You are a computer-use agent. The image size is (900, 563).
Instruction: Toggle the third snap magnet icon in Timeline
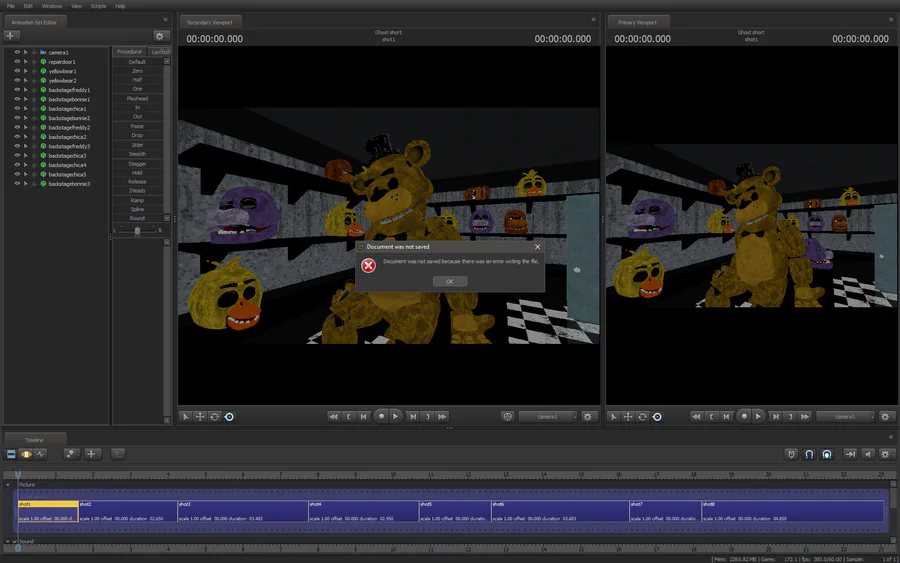tap(827, 454)
